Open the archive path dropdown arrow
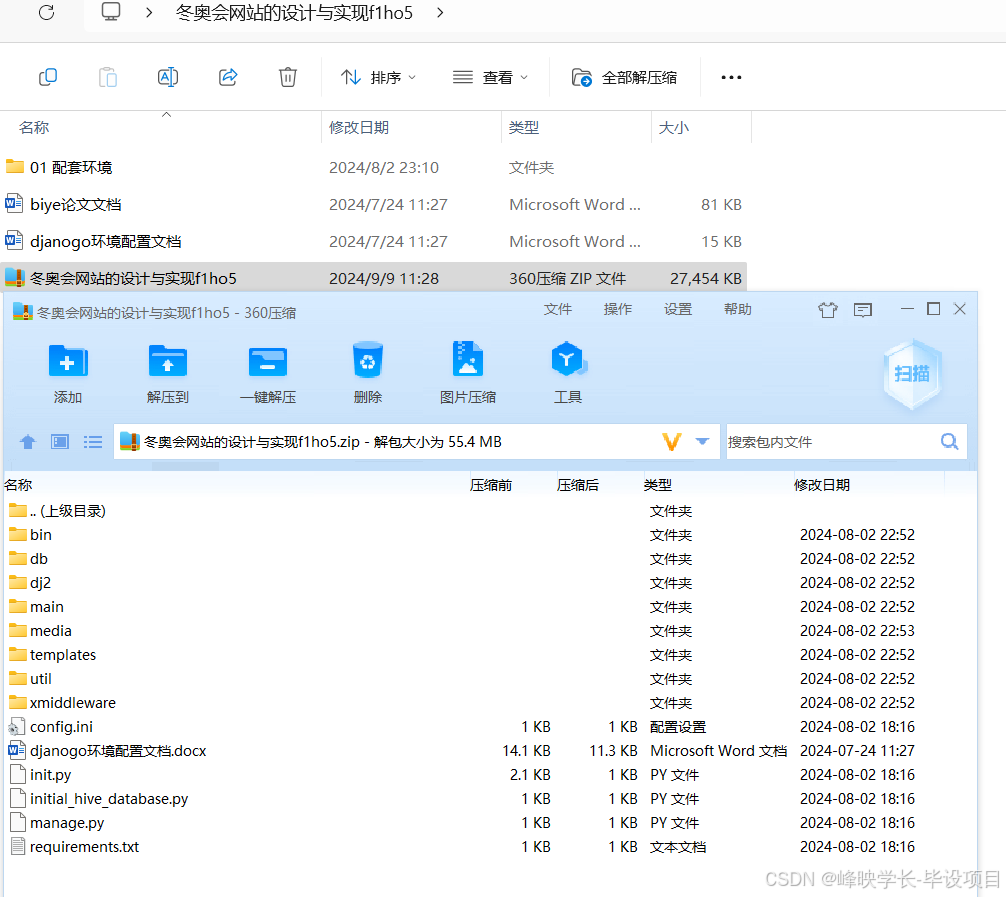 pos(701,441)
